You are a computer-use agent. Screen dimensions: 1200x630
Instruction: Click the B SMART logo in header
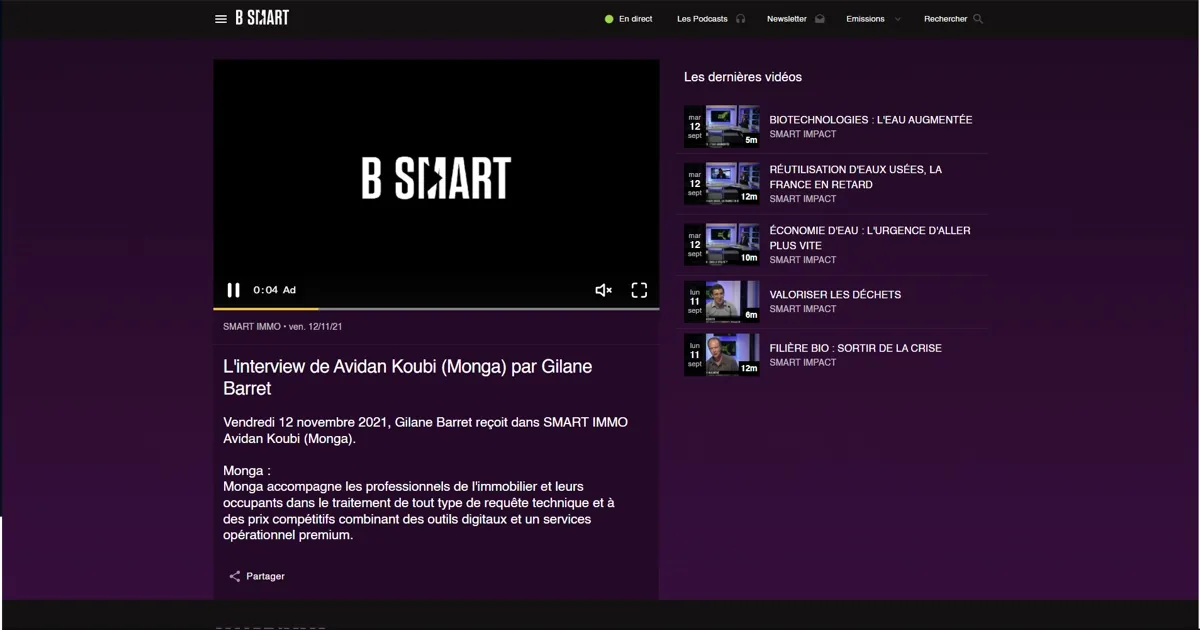(262, 18)
